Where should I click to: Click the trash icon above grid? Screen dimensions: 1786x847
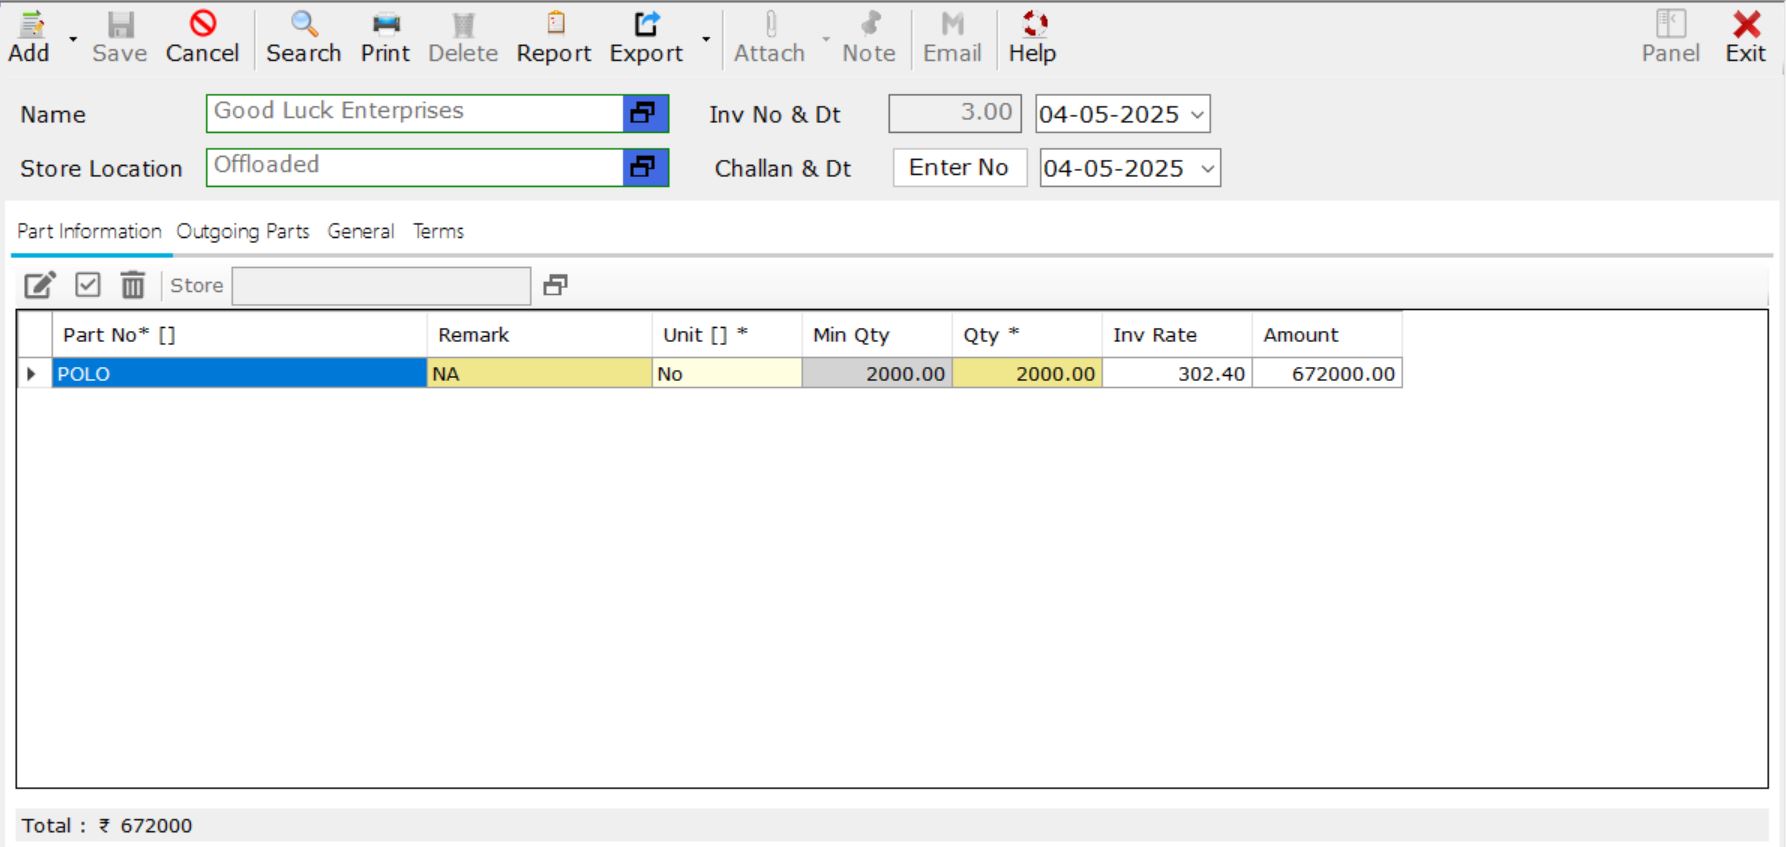click(133, 286)
